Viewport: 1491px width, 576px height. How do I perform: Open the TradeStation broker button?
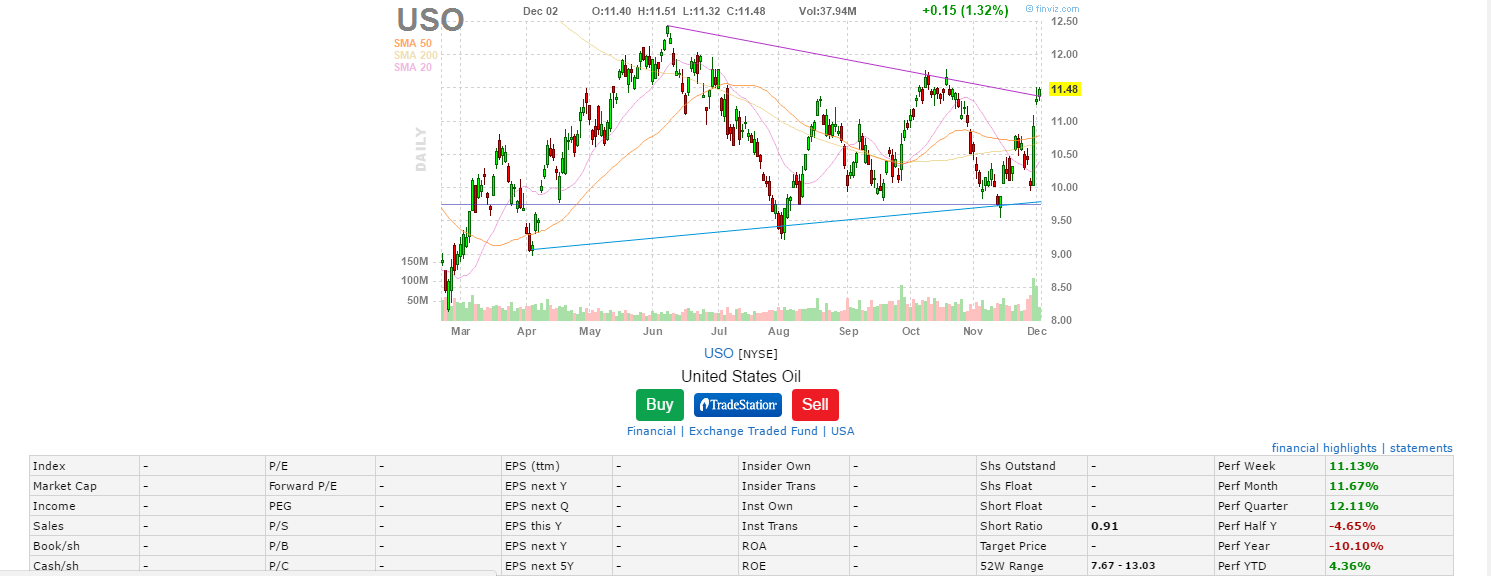point(738,405)
